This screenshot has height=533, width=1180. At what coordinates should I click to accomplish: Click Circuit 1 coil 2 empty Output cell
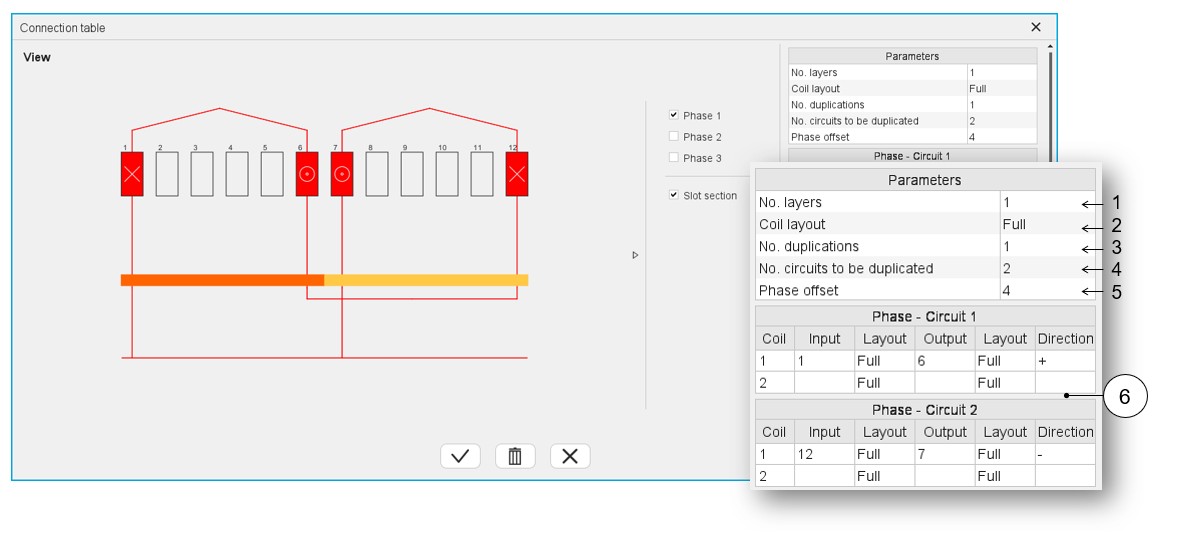(944, 382)
